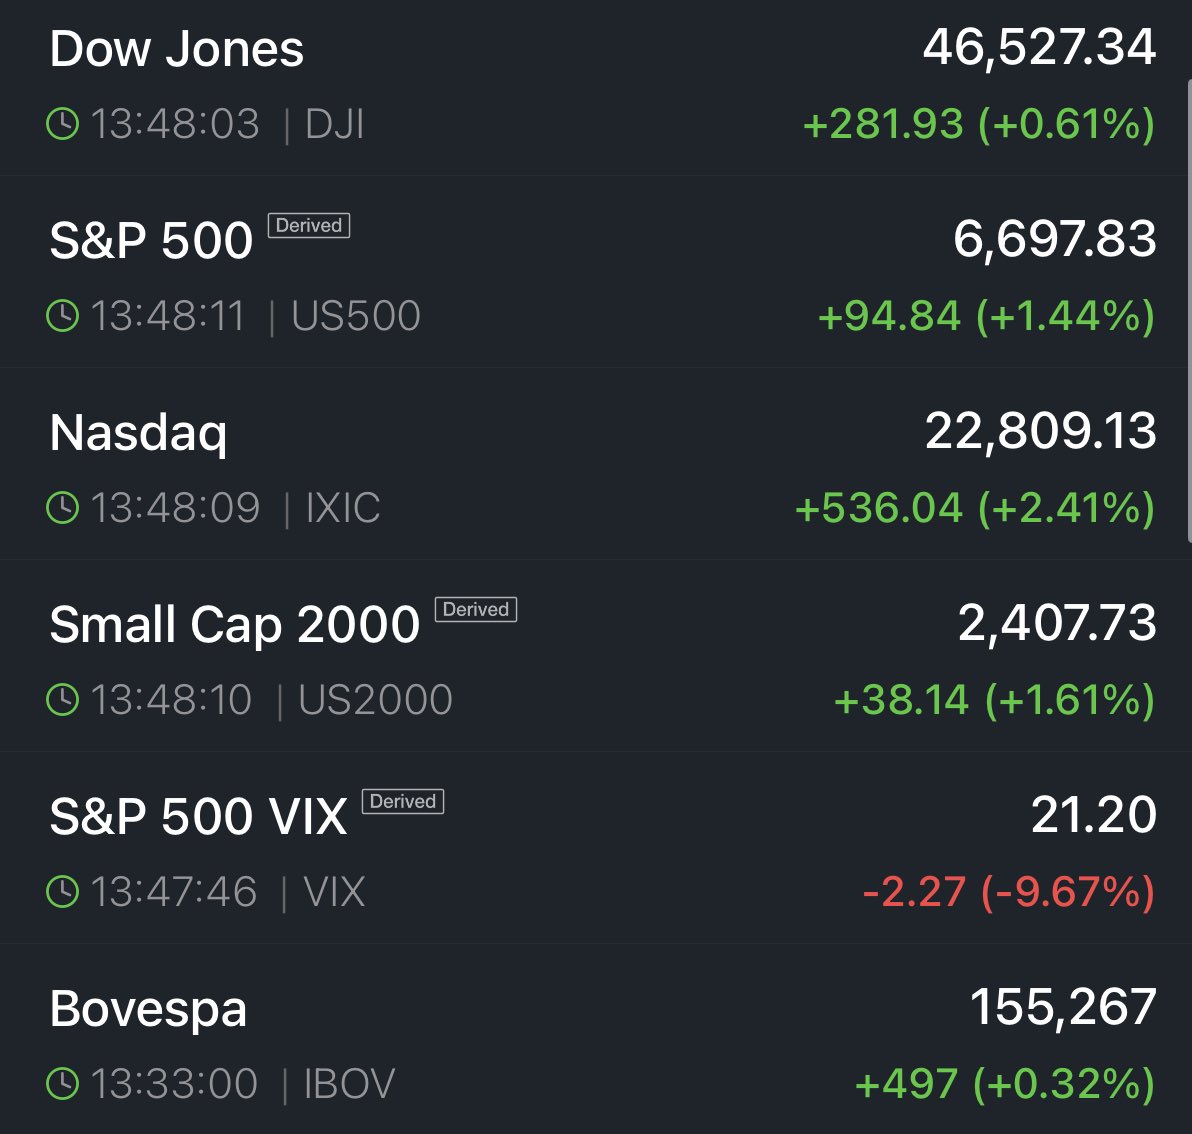Click the clock icon beside VIX timestamp
This screenshot has height=1134, width=1192.
click(63, 892)
